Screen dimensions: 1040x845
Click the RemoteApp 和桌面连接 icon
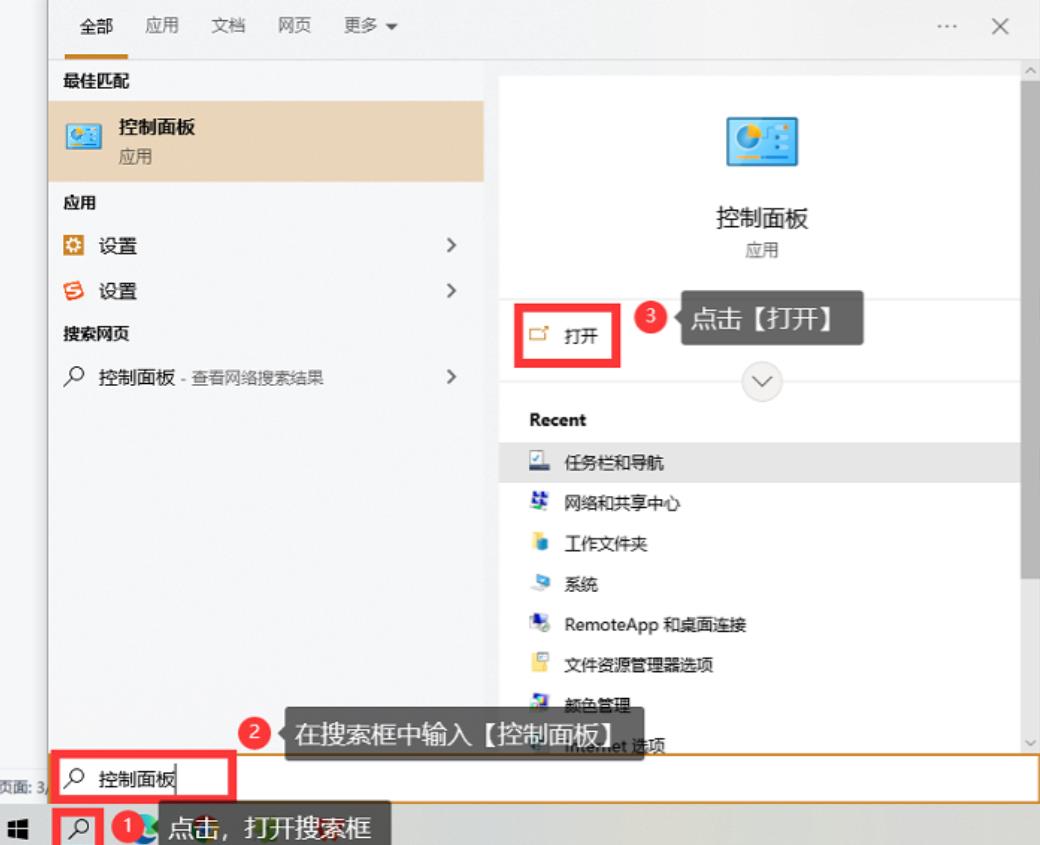coord(539,623)
